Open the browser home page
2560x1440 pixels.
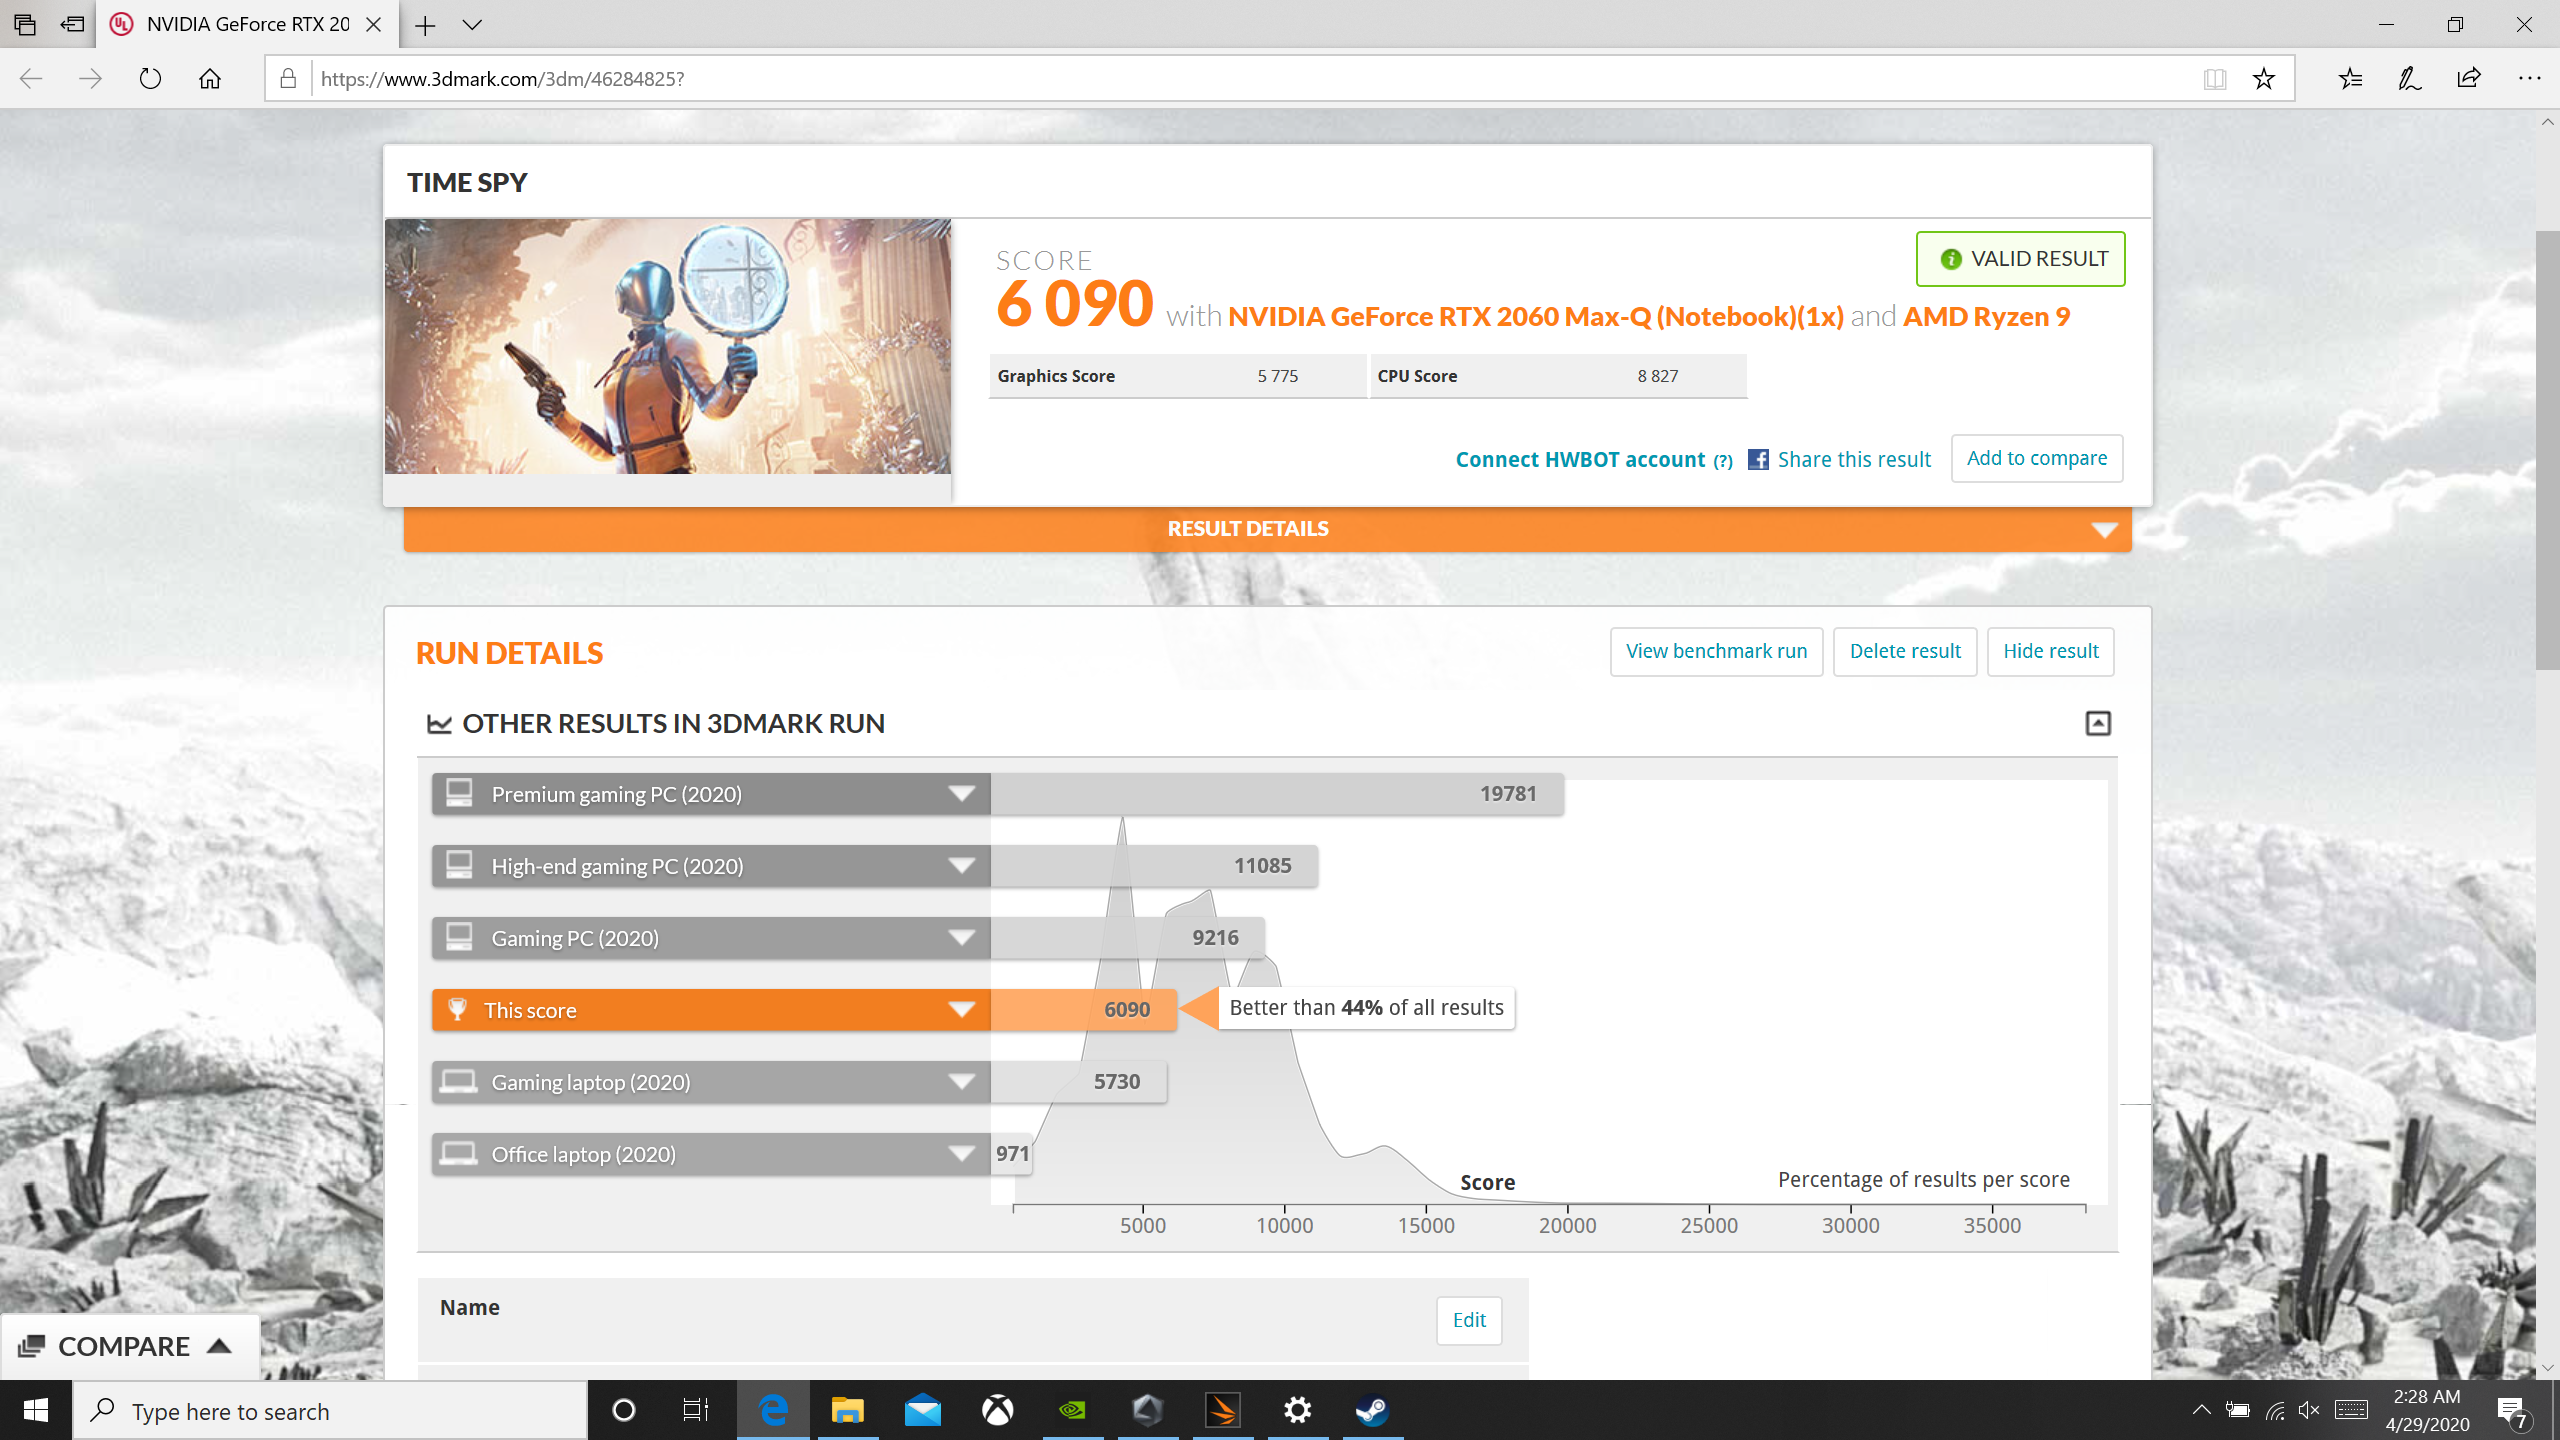coord(210,78)
